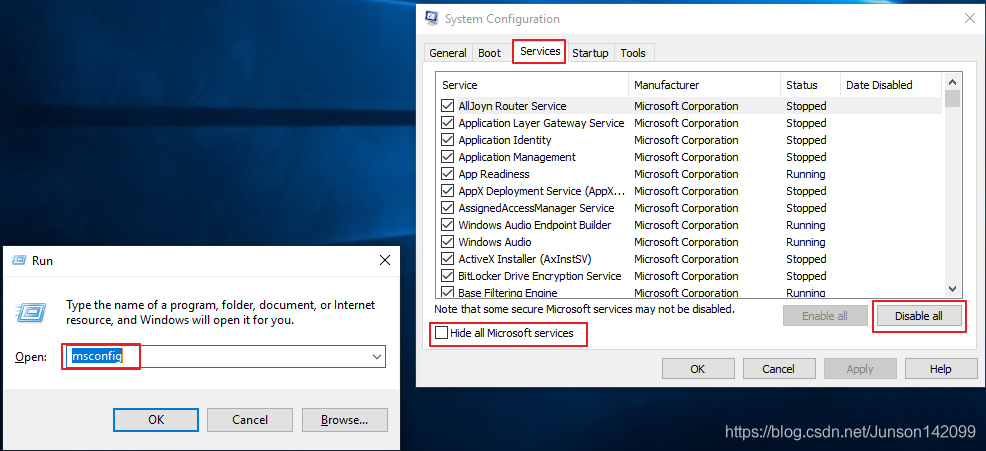The height and width of the screenshot is (451, 986).
Task: Open the Tools tab
Action: point(633,53)
